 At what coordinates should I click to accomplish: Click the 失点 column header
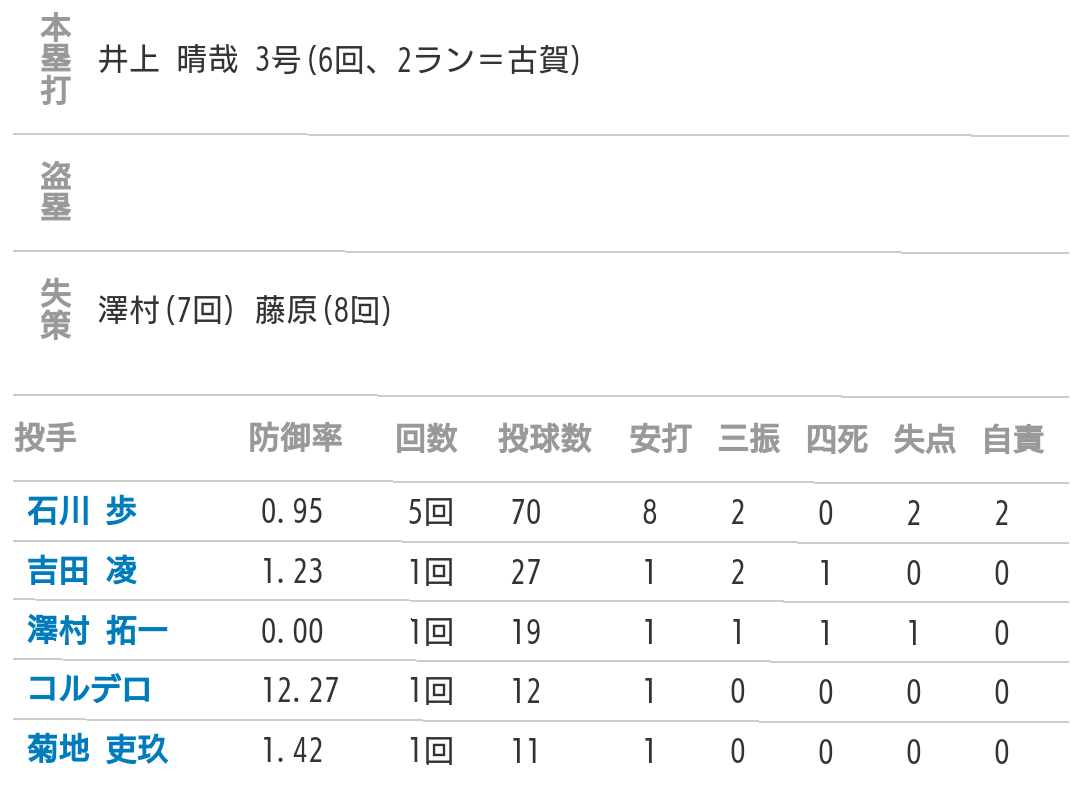pos(925,439)
